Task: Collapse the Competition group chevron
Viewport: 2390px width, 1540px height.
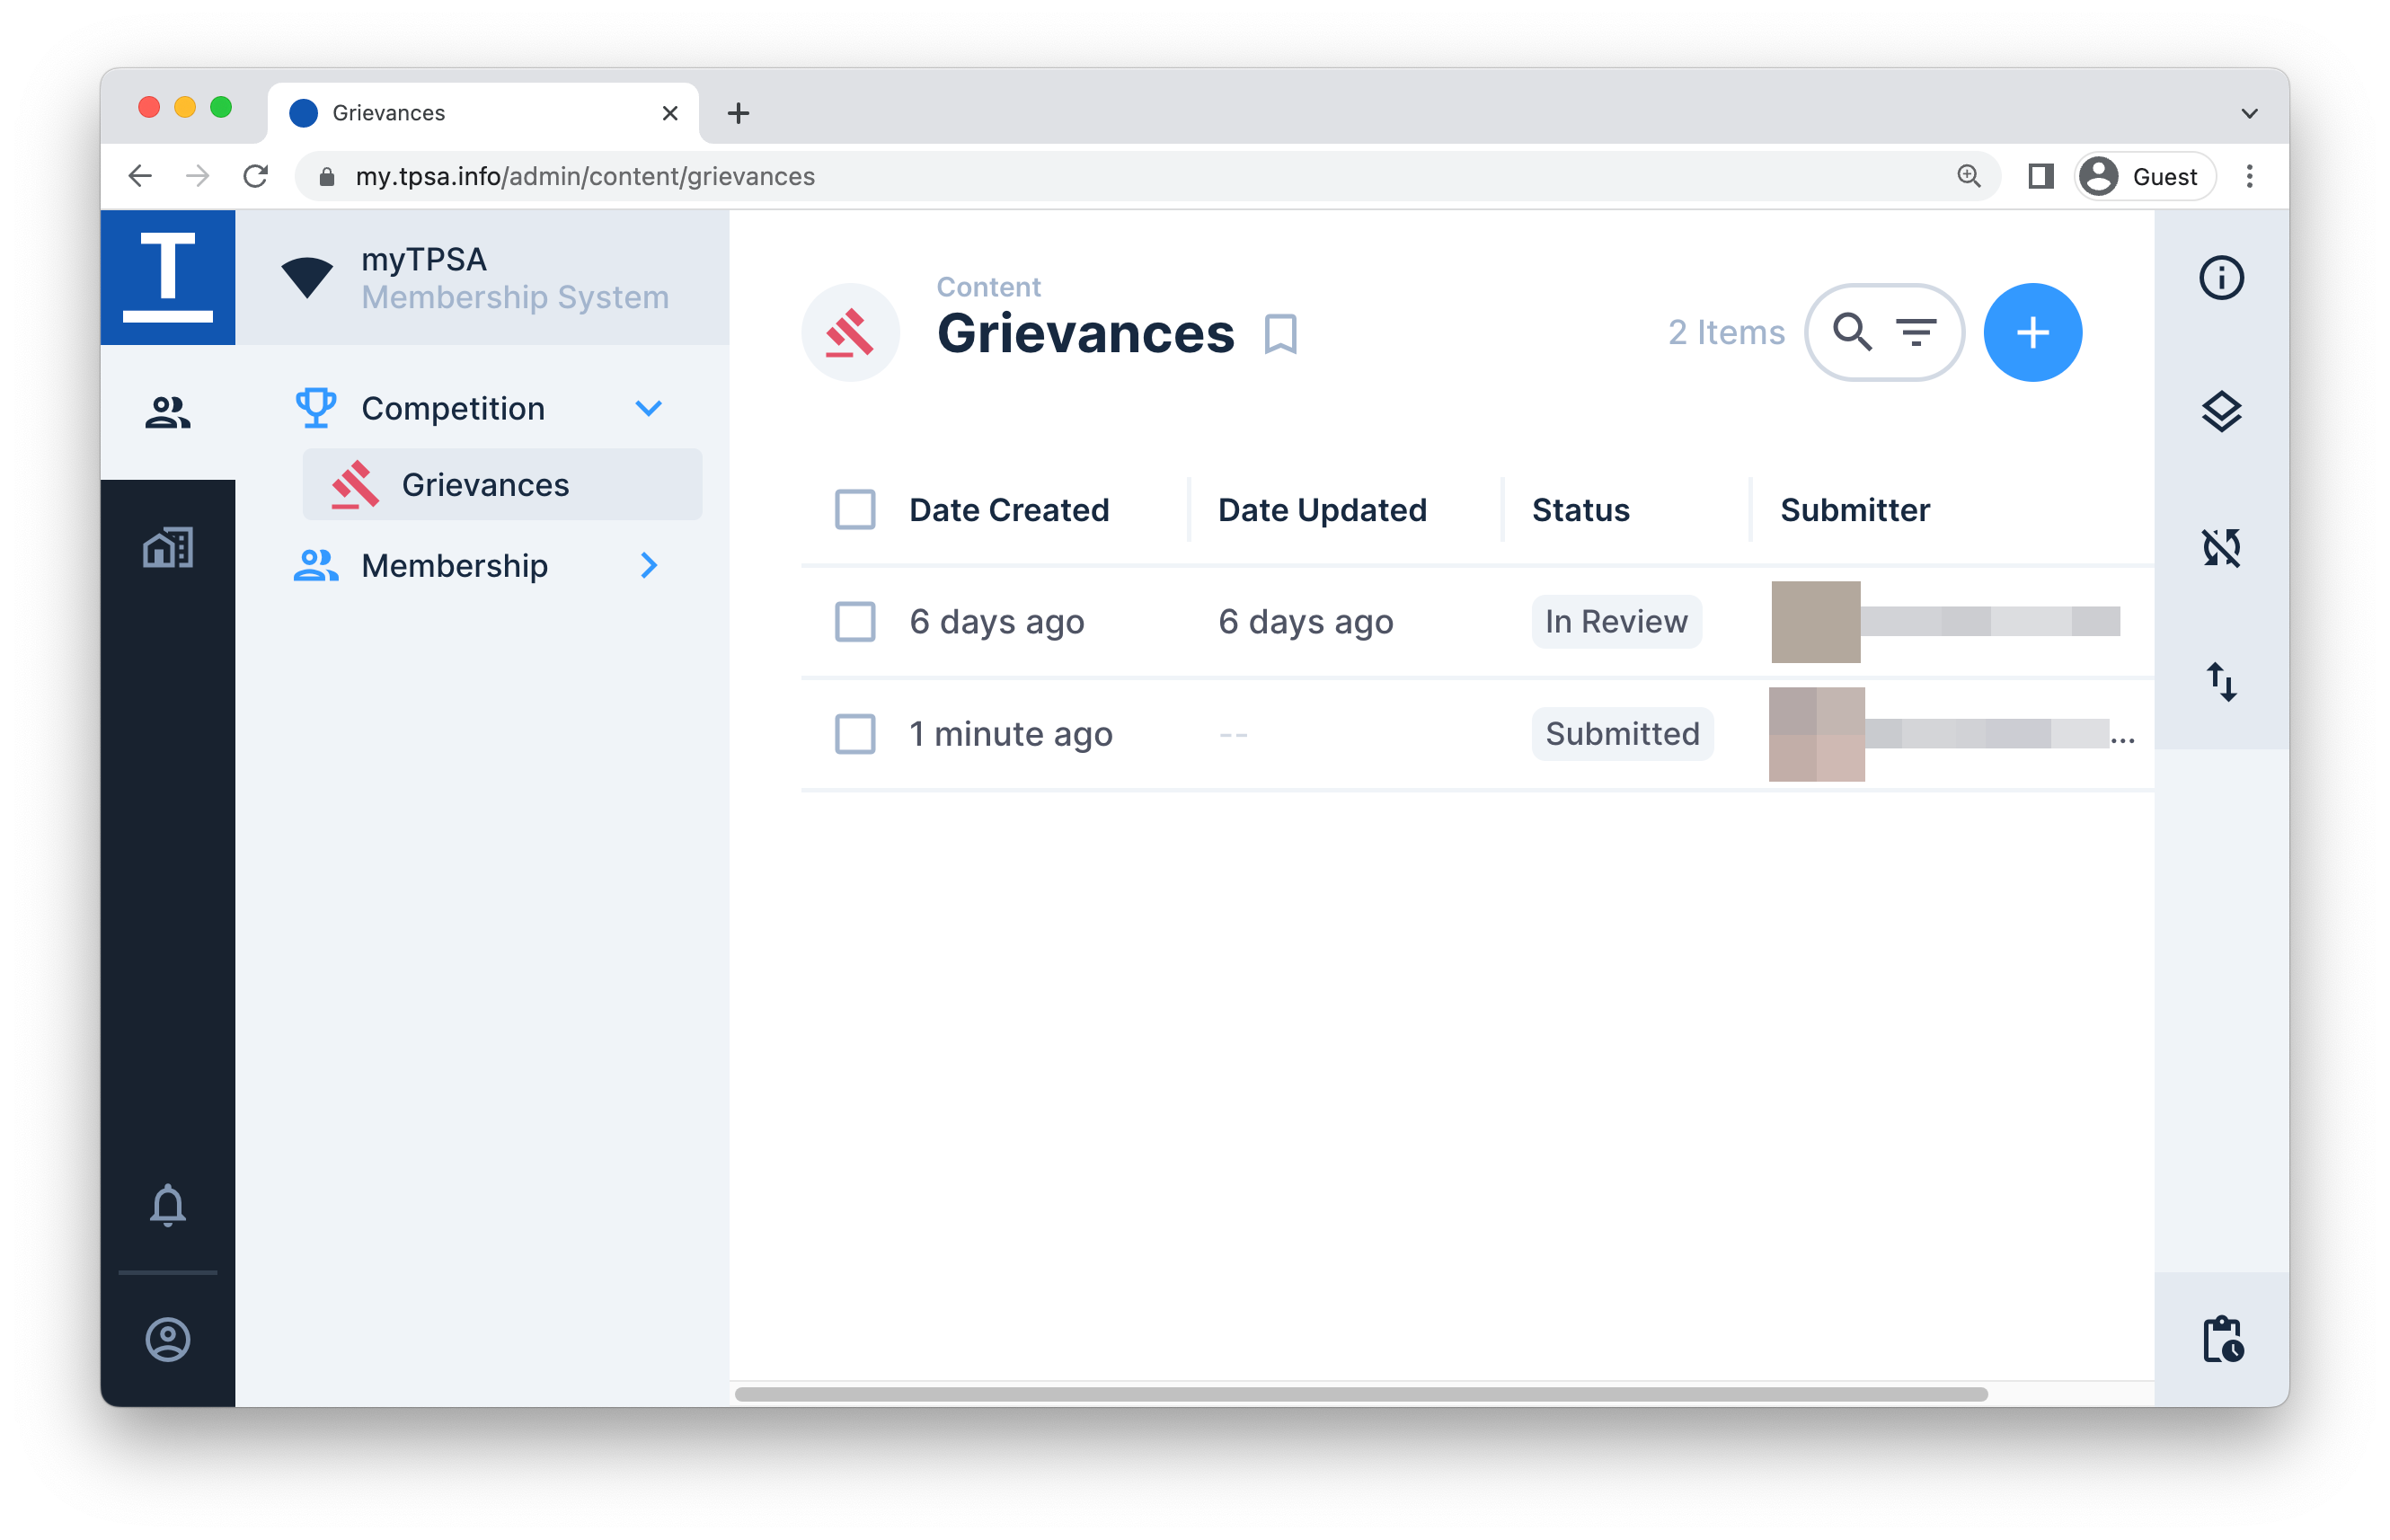Action: pyautogui.click(x=648, y=408)
